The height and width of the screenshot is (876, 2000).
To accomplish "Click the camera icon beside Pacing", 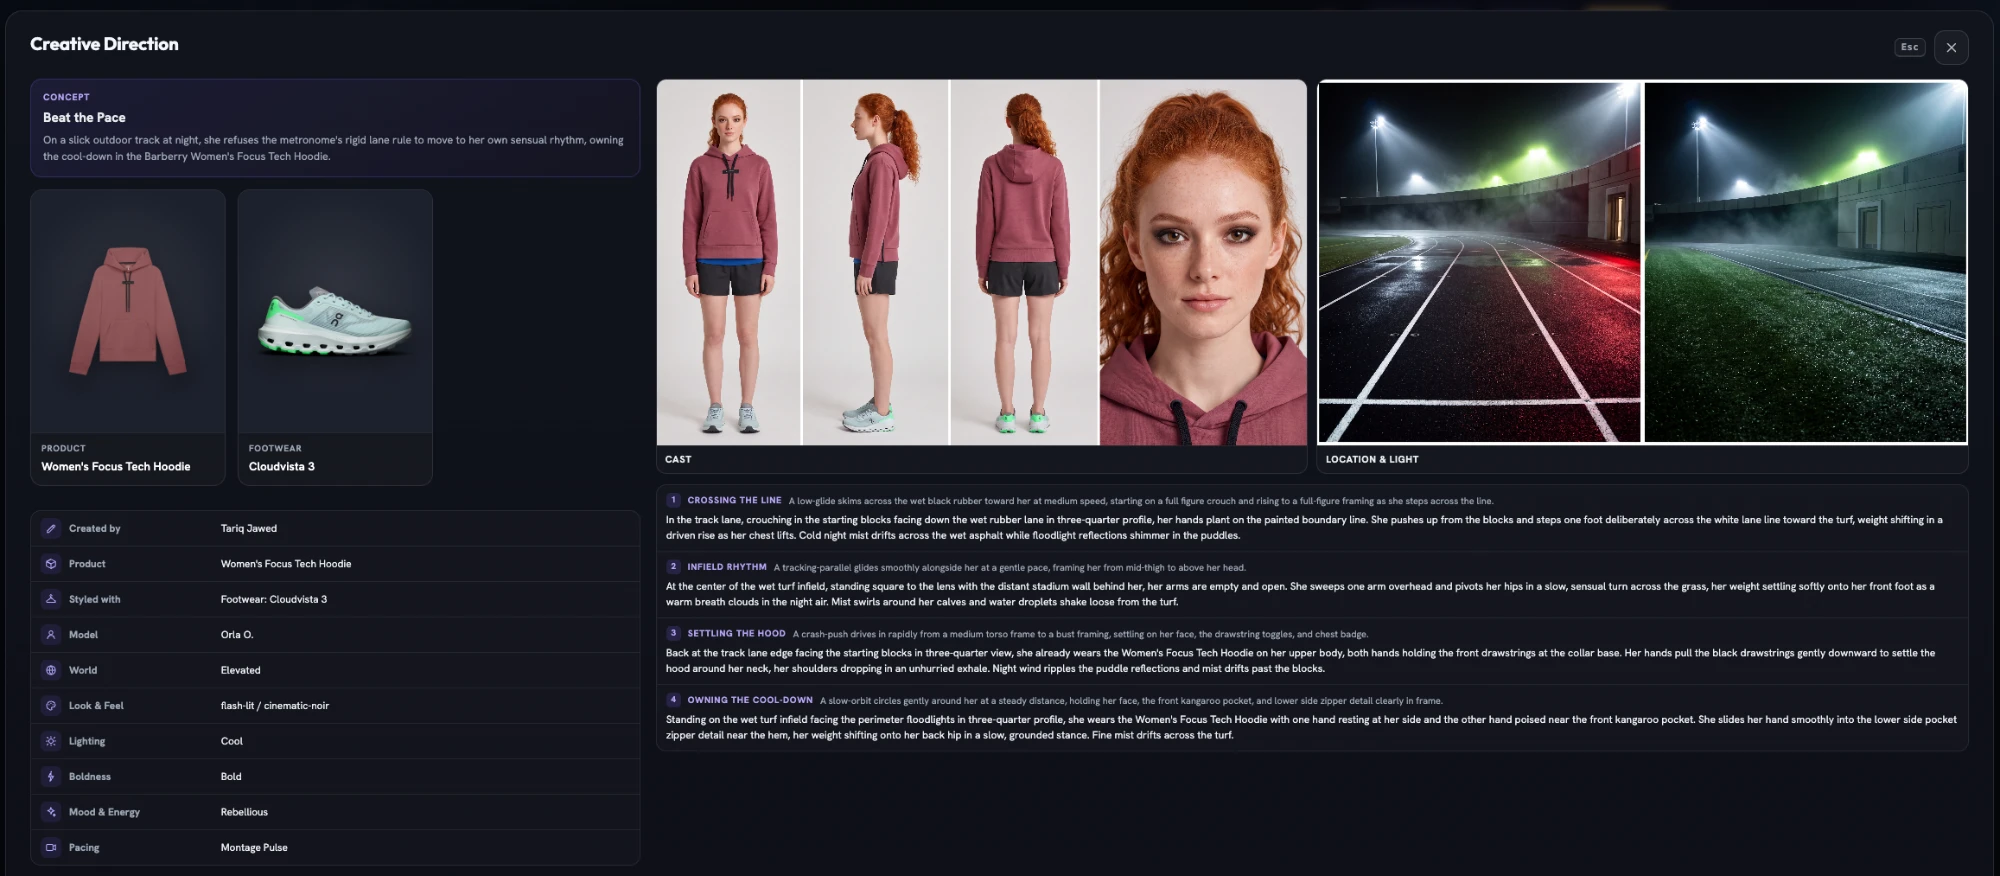I will (51, 848).
